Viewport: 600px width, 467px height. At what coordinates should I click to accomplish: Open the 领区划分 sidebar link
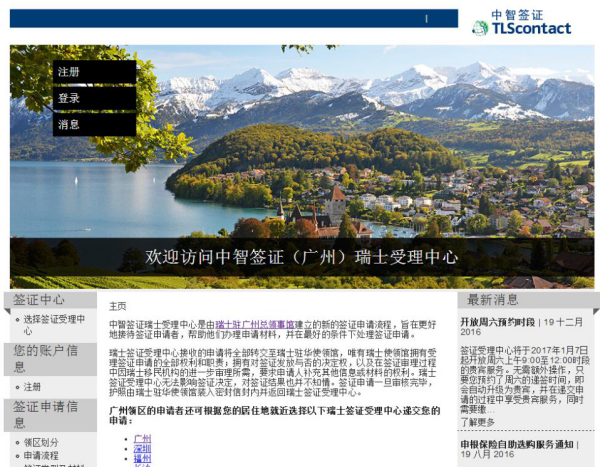coord(41,443)
